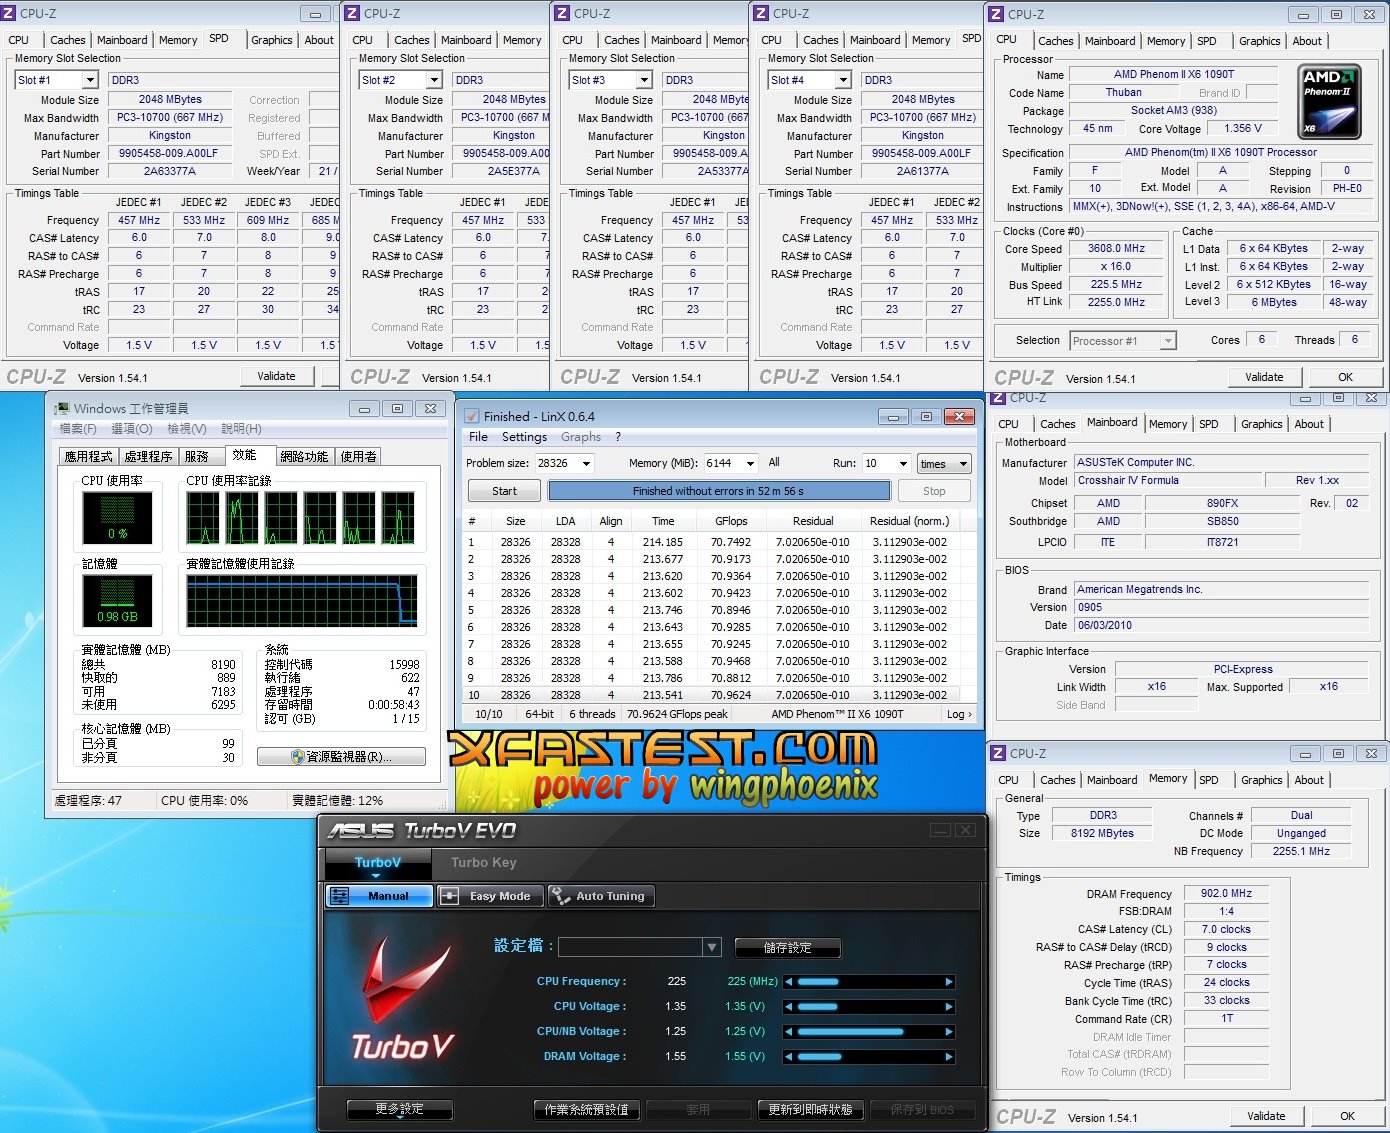
Task: Open Caches tab in CPU-Z processor window
Action: click(x=1056, y=41)
